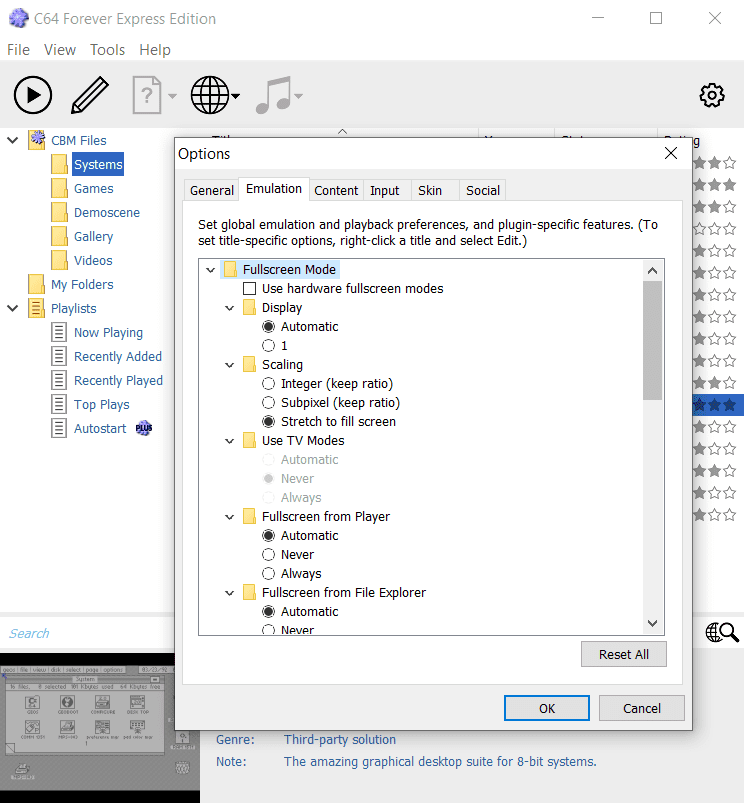Collapse the Scaling node
This screenshot has width=744, height=803.
[x=229, y=365]
